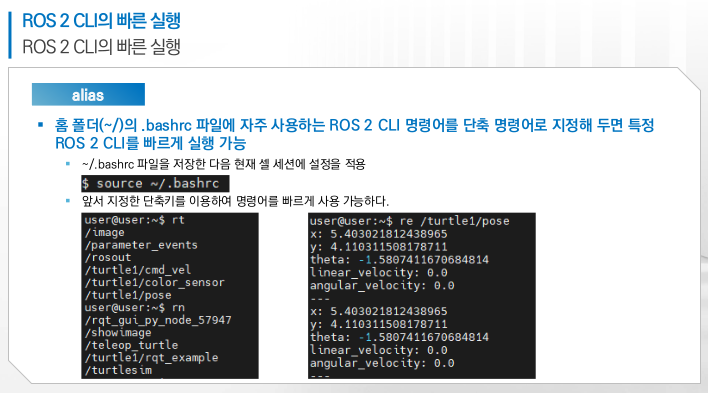Screen dimensions: 708x393
Task: Click the 'user@user:~$ rn' prompt line
Action: (x=134, y=308)
